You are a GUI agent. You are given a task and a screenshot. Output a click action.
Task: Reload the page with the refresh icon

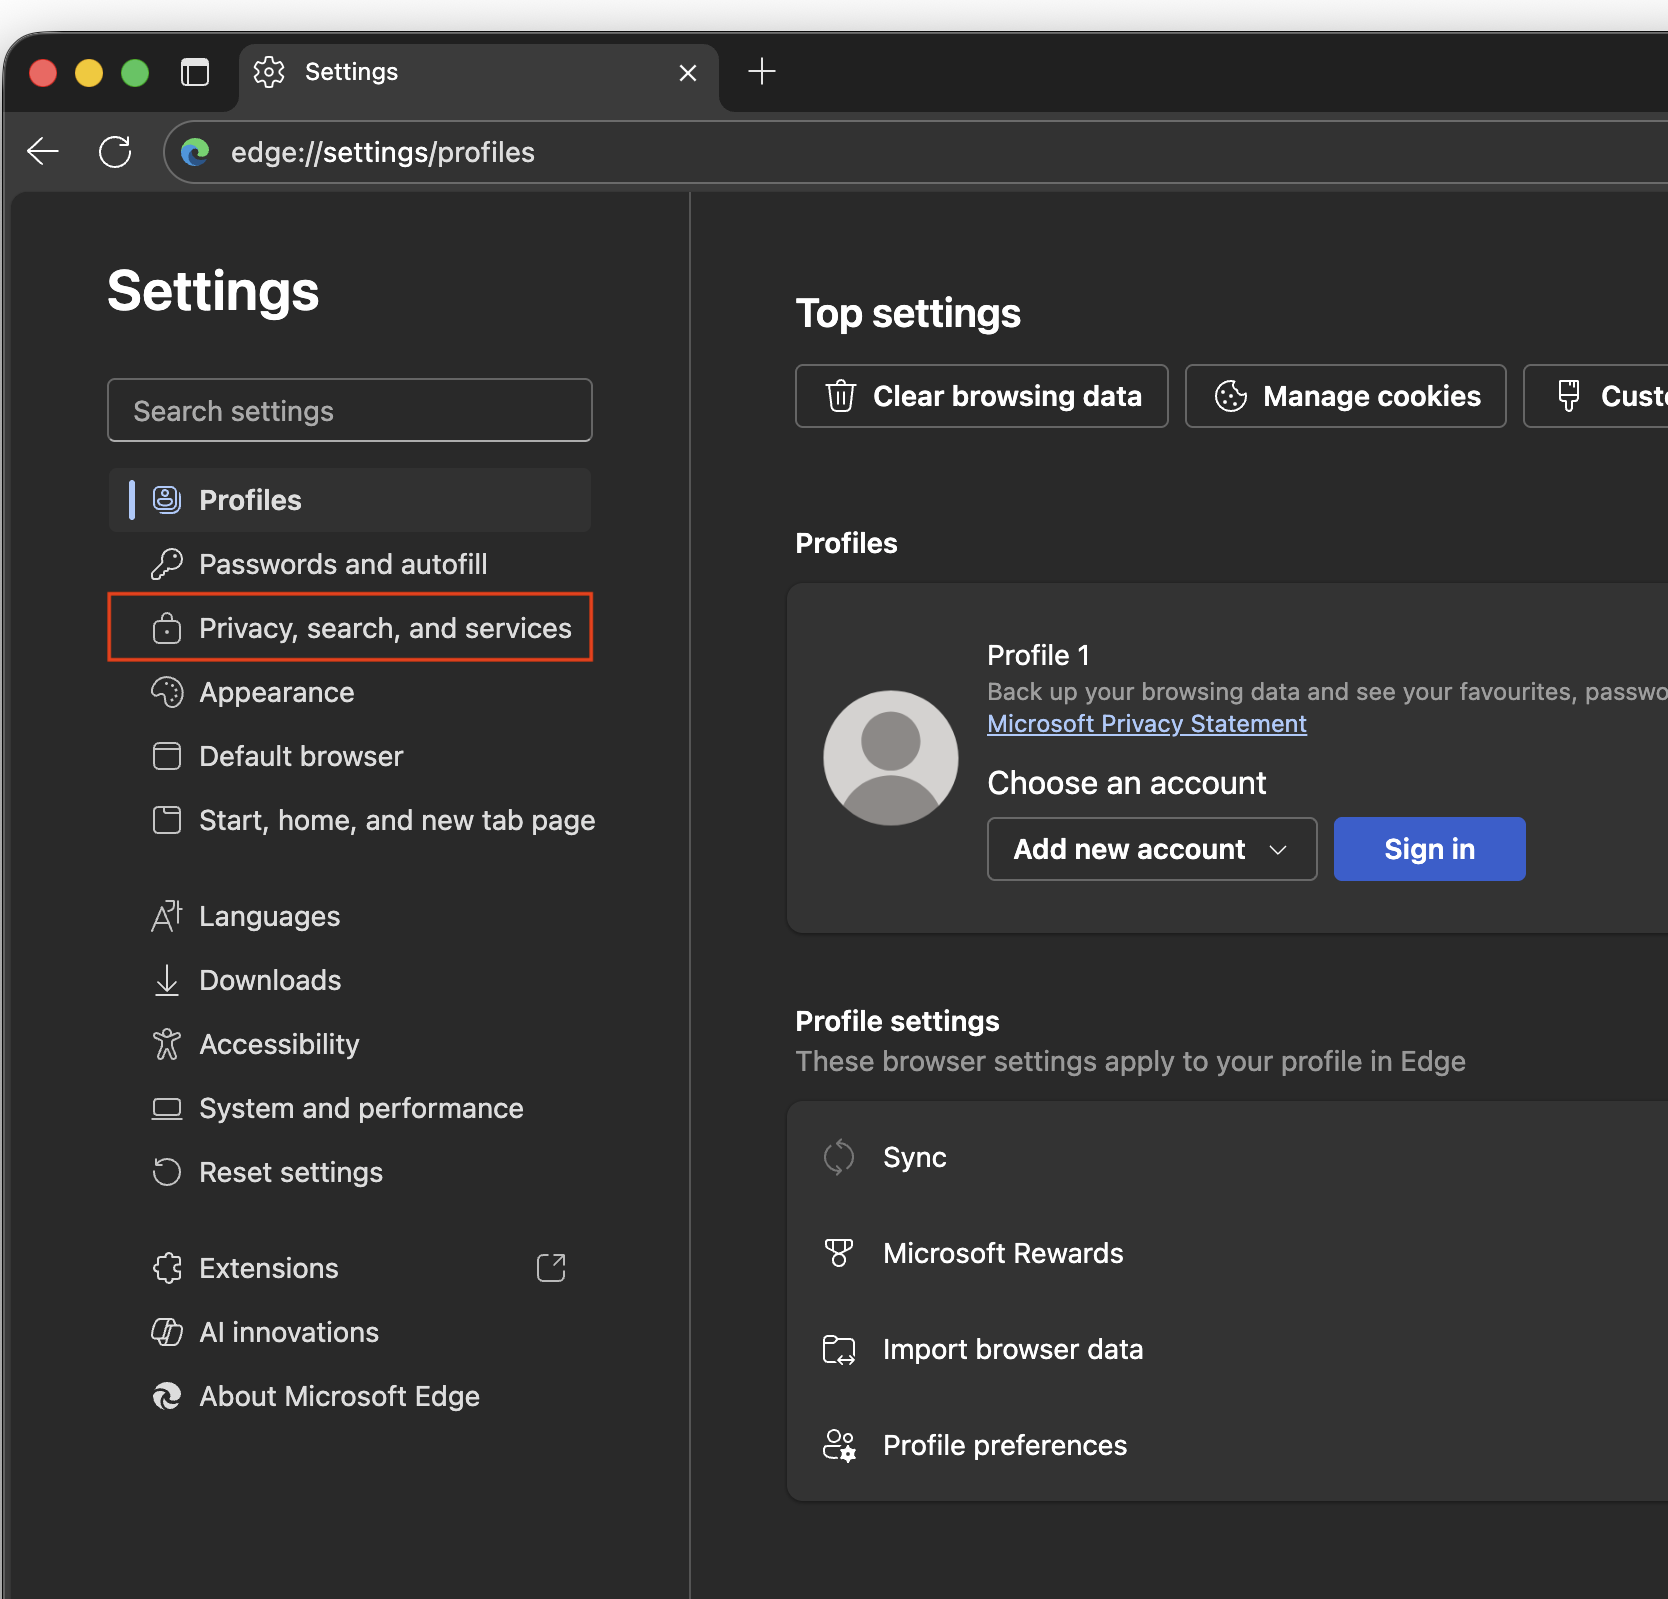[x=115, y=152]
